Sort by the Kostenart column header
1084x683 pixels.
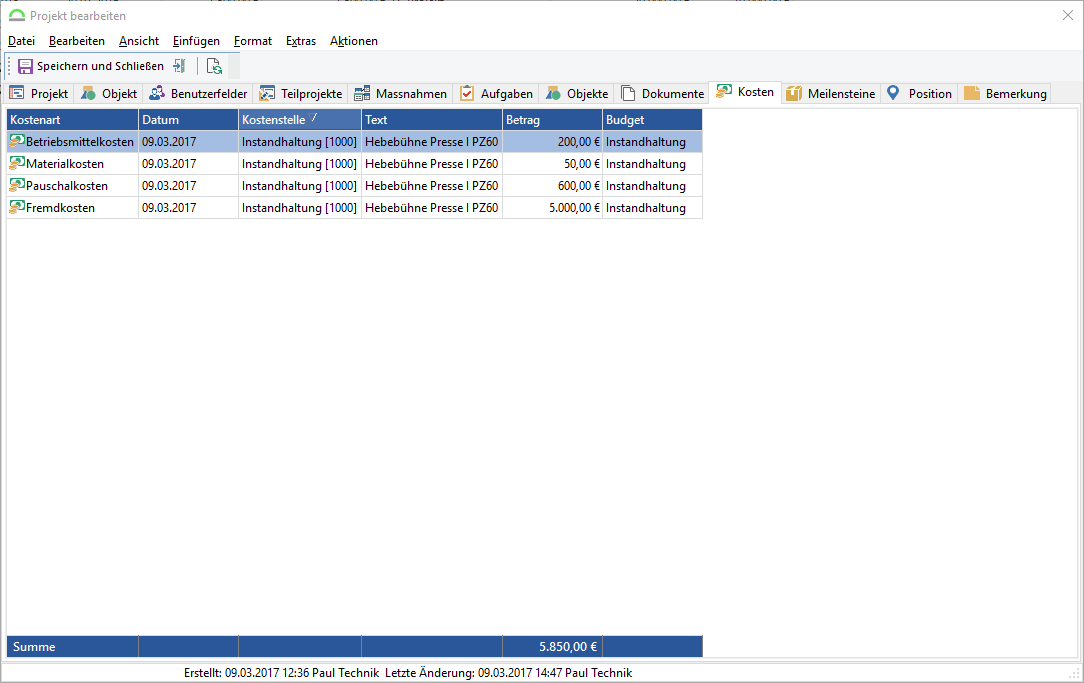[73, 120]
